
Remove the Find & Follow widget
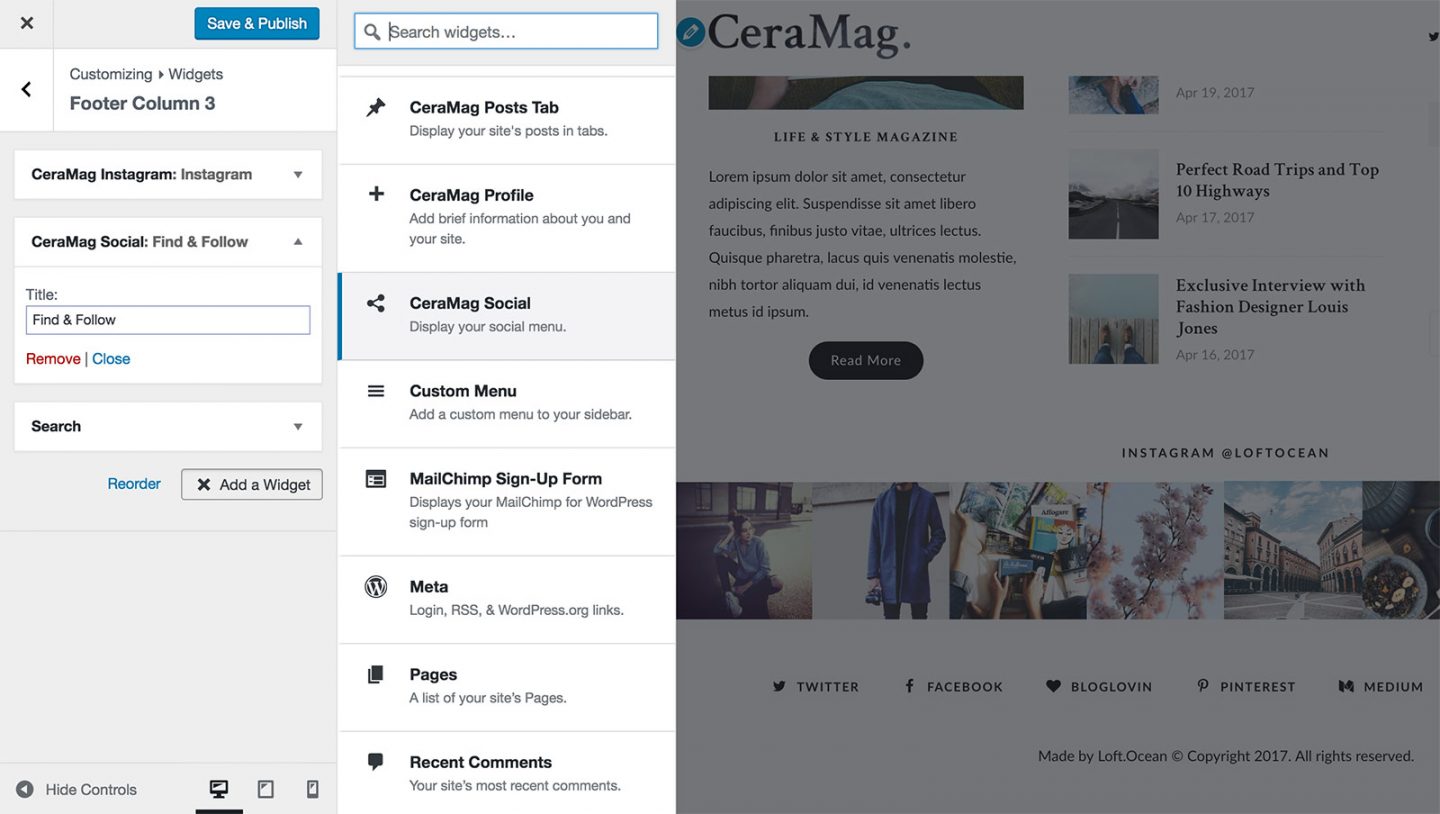[53, 358]
